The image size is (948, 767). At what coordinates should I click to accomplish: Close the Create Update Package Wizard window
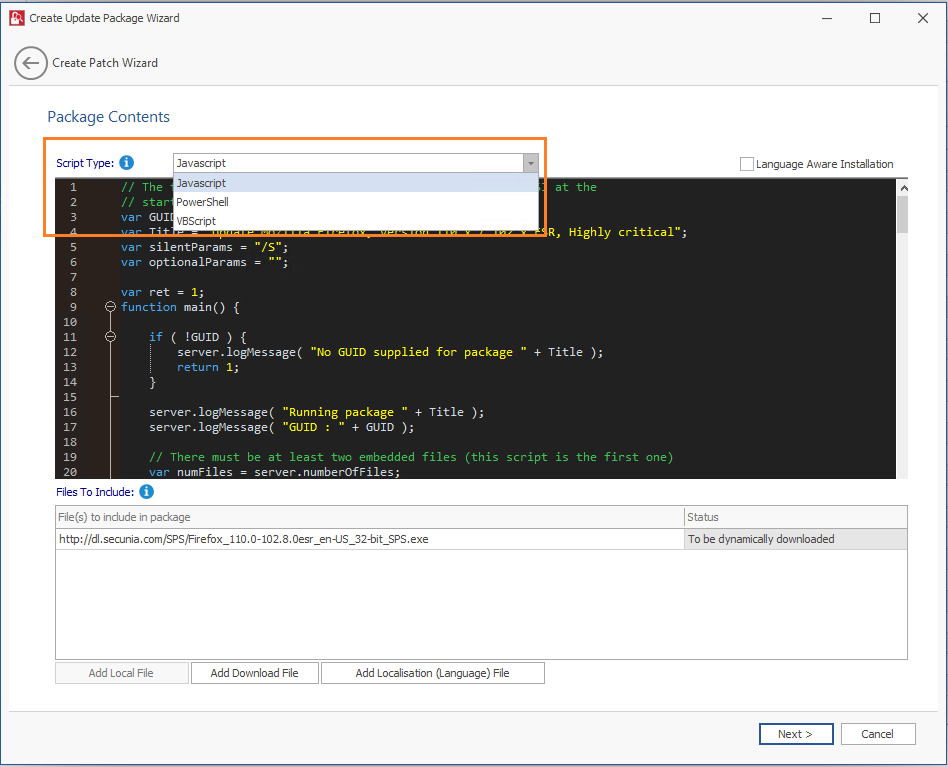[x=923, y=18]
